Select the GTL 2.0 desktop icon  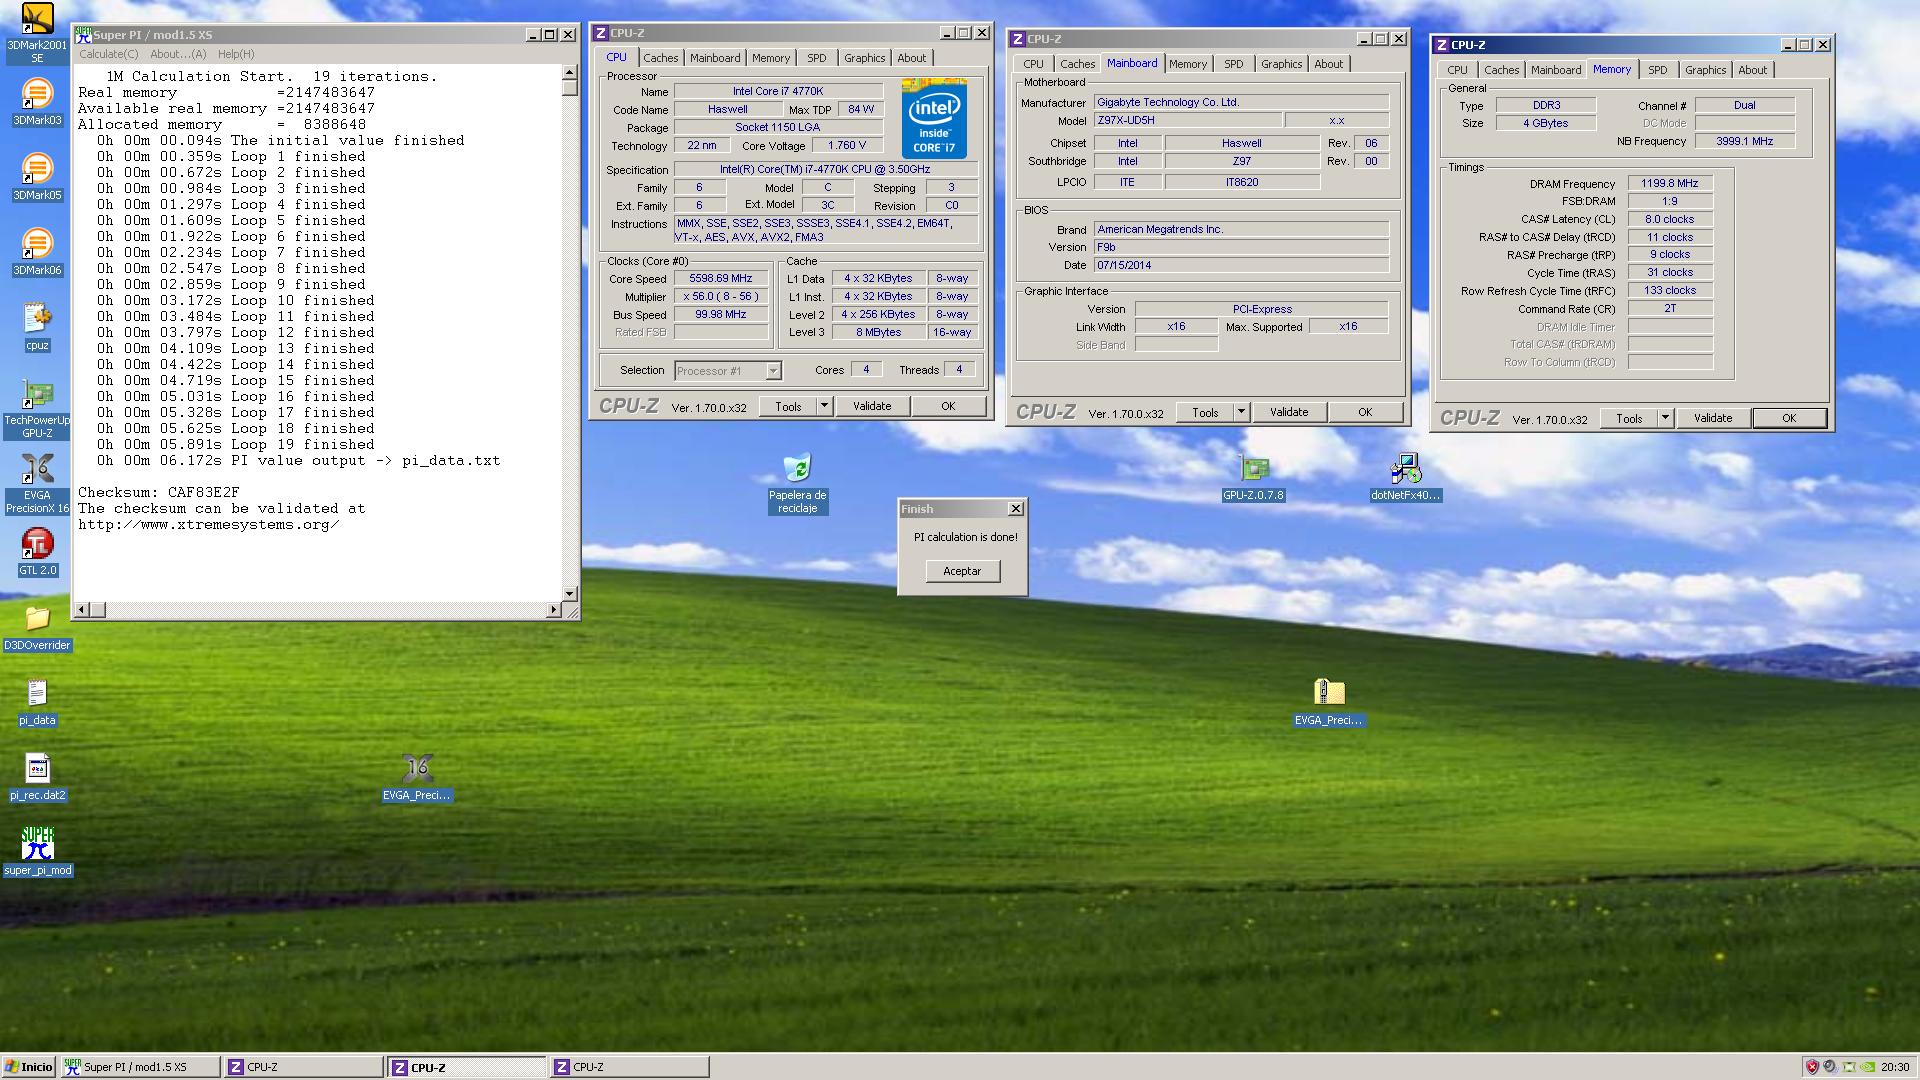[x=37, y=553]
